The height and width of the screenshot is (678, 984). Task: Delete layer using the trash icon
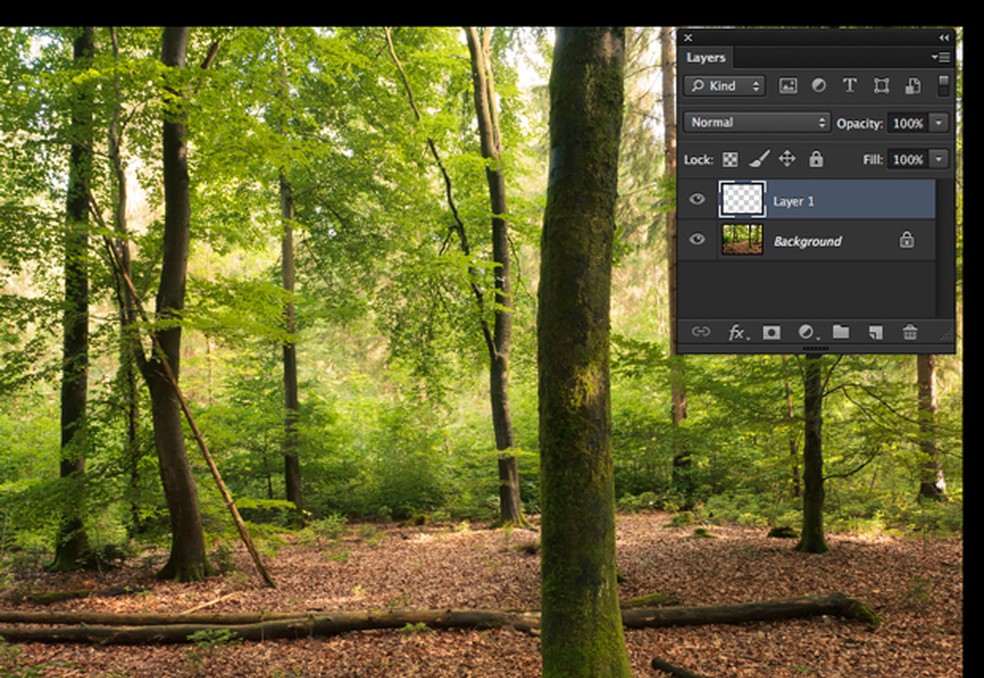[x=910, y=333]
